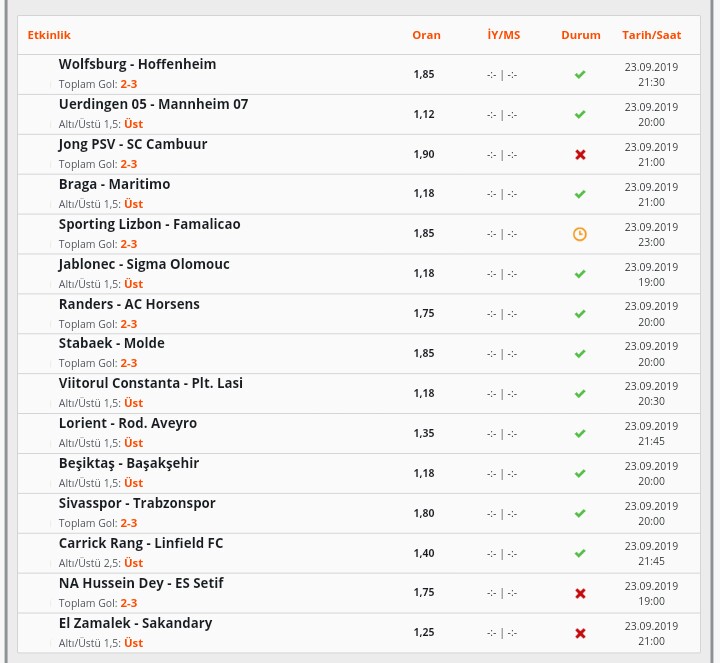Click the green checkmark for Braga - Maritimo

[x=580, y=194]
